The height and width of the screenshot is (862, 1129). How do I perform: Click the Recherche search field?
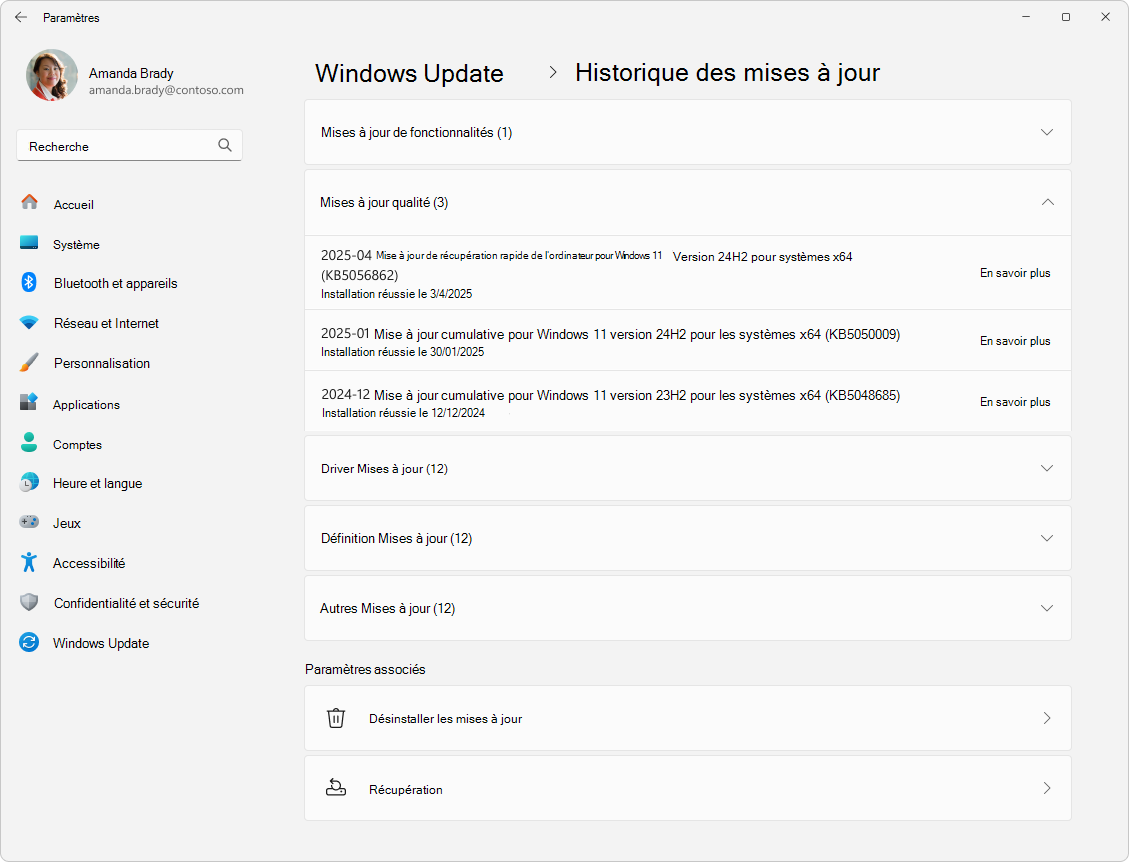(x=129, y=145)
